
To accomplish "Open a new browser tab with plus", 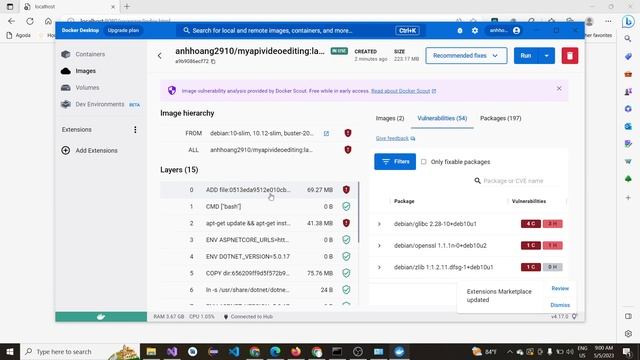I will coord(127,7).
